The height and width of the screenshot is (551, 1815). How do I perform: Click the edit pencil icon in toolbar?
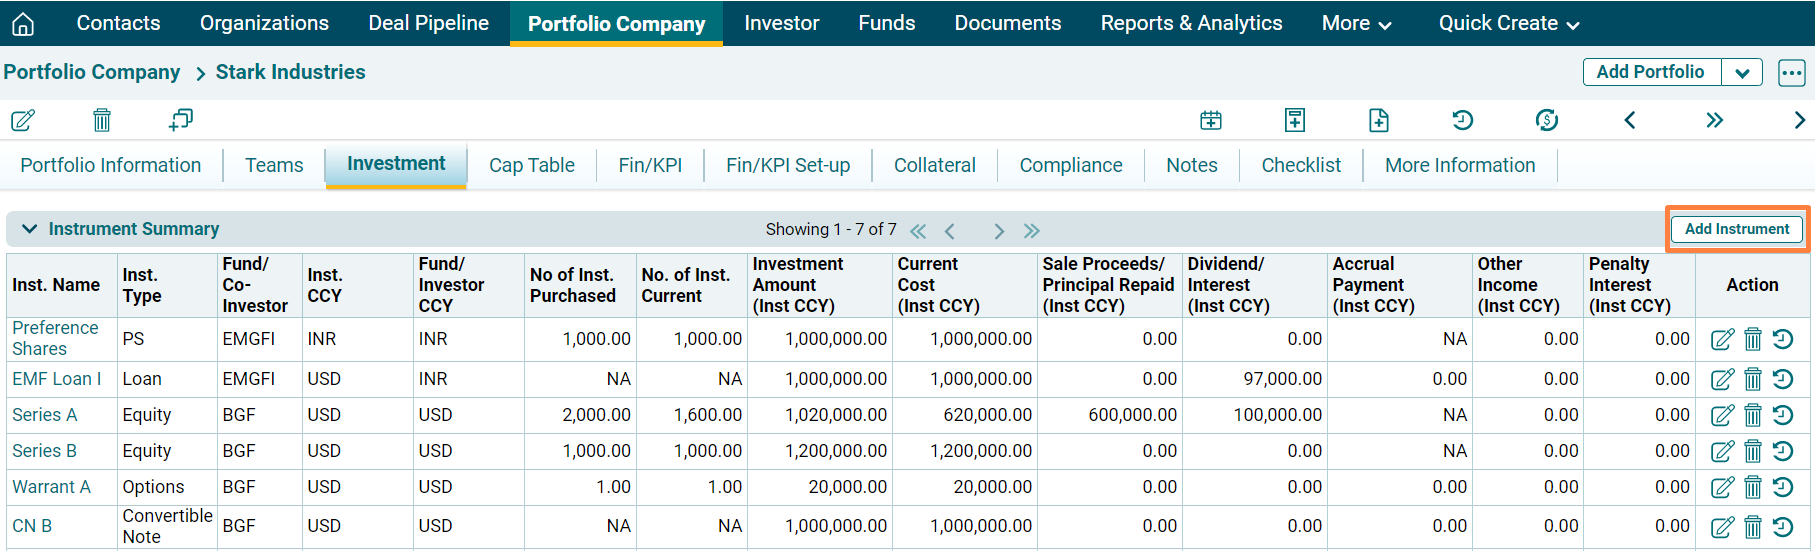23,121
